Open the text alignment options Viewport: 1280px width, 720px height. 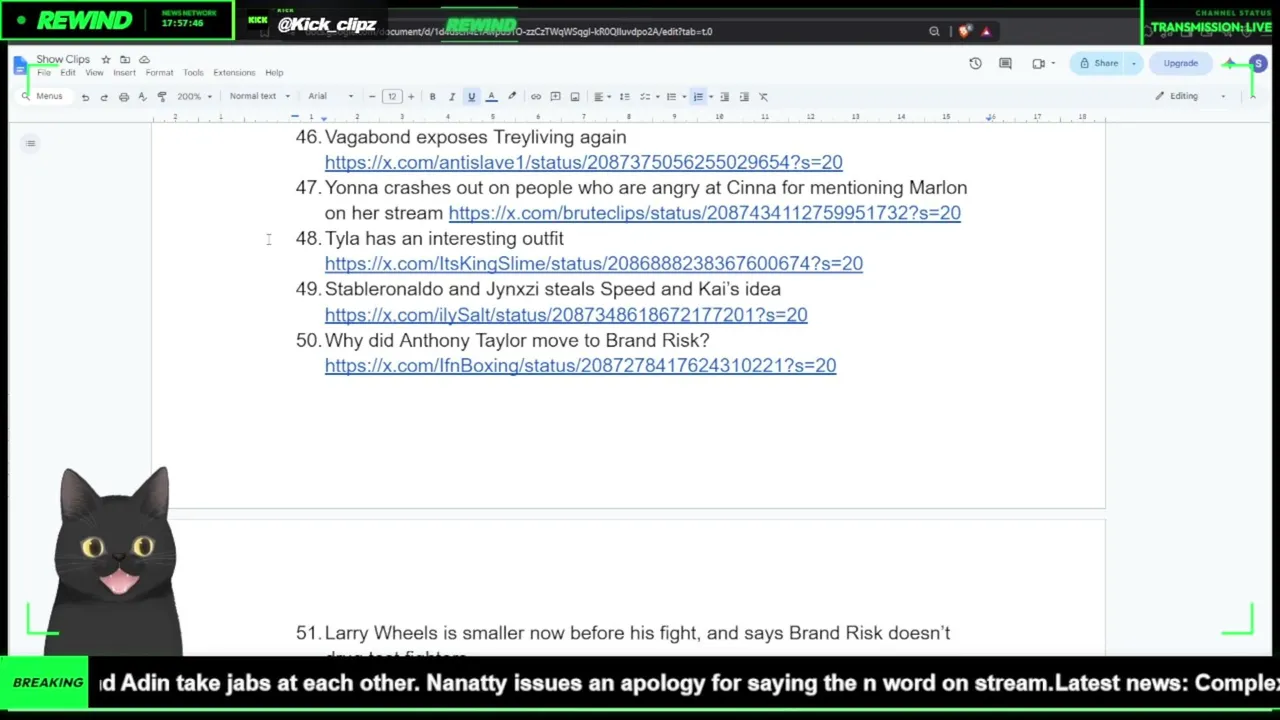click(x=601, y=97)
